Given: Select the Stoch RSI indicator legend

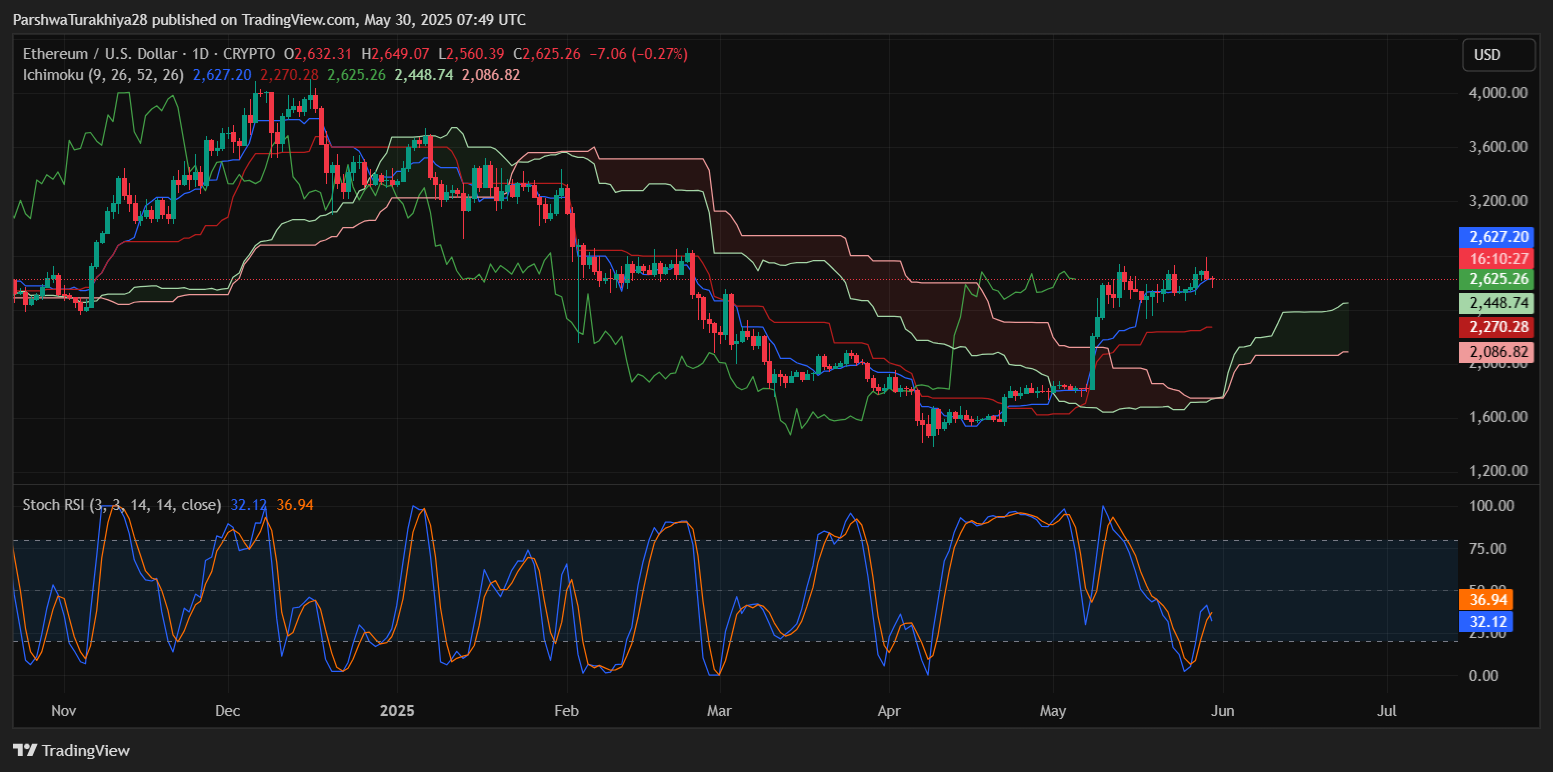Looking at the screenshot, I should click(121, 505).
